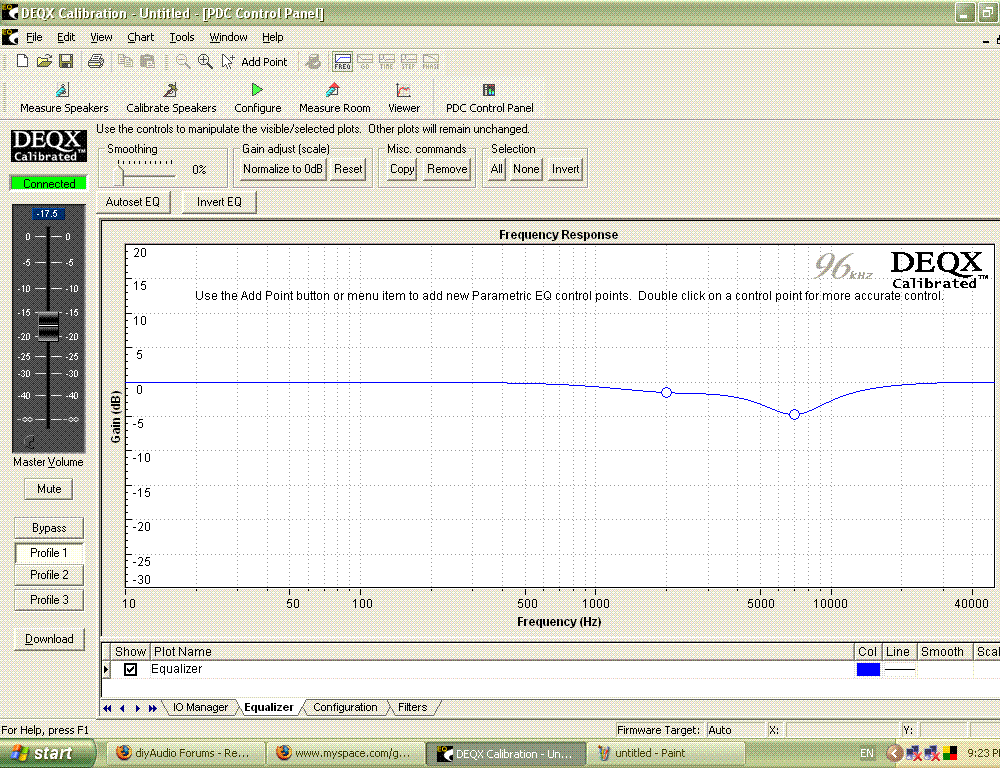
Task: Open the Help menu
Action: [x=272, y=37]
